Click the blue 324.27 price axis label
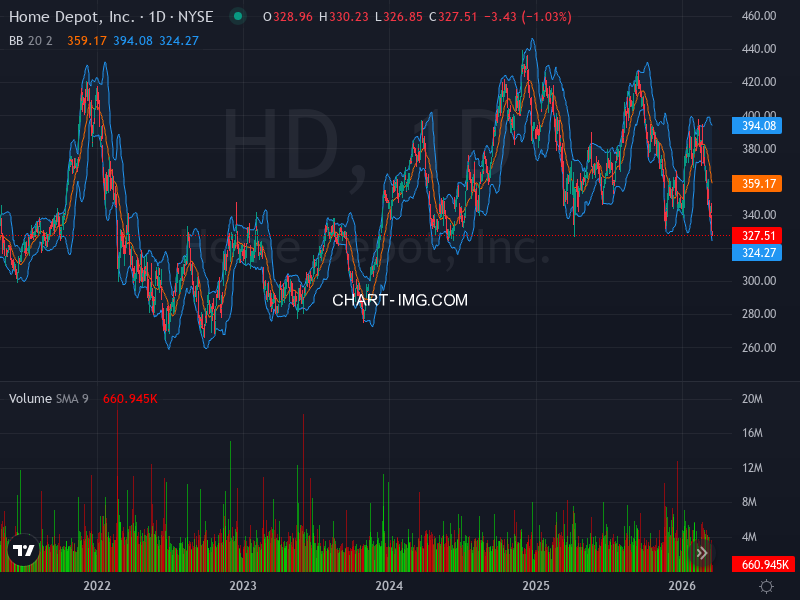Image resolution: width=800 pixels, height=600 pixels. pos(757,253)
